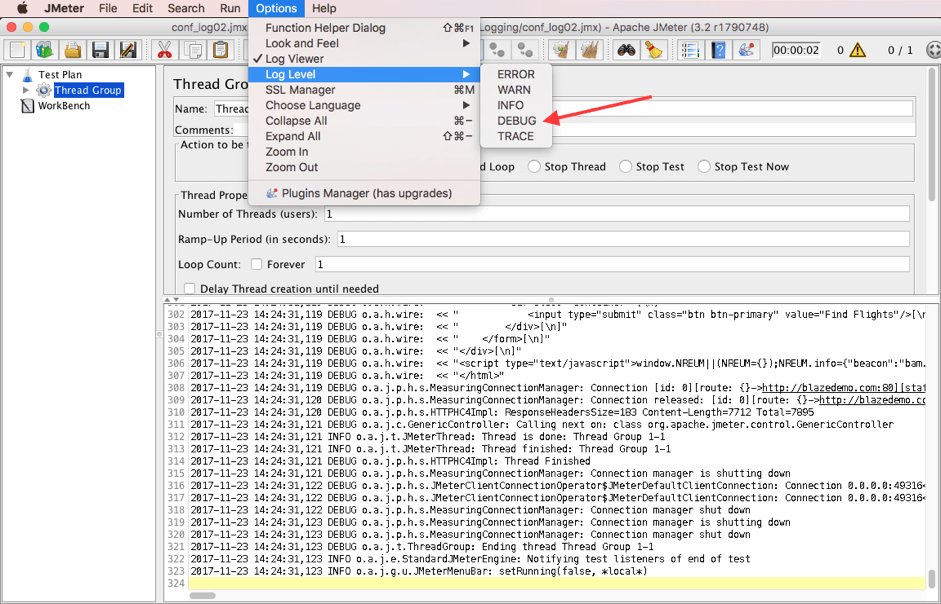This screenshot has width=941, height=604.
Task: Select Collapse All menu item
Action: click(364, 121)
